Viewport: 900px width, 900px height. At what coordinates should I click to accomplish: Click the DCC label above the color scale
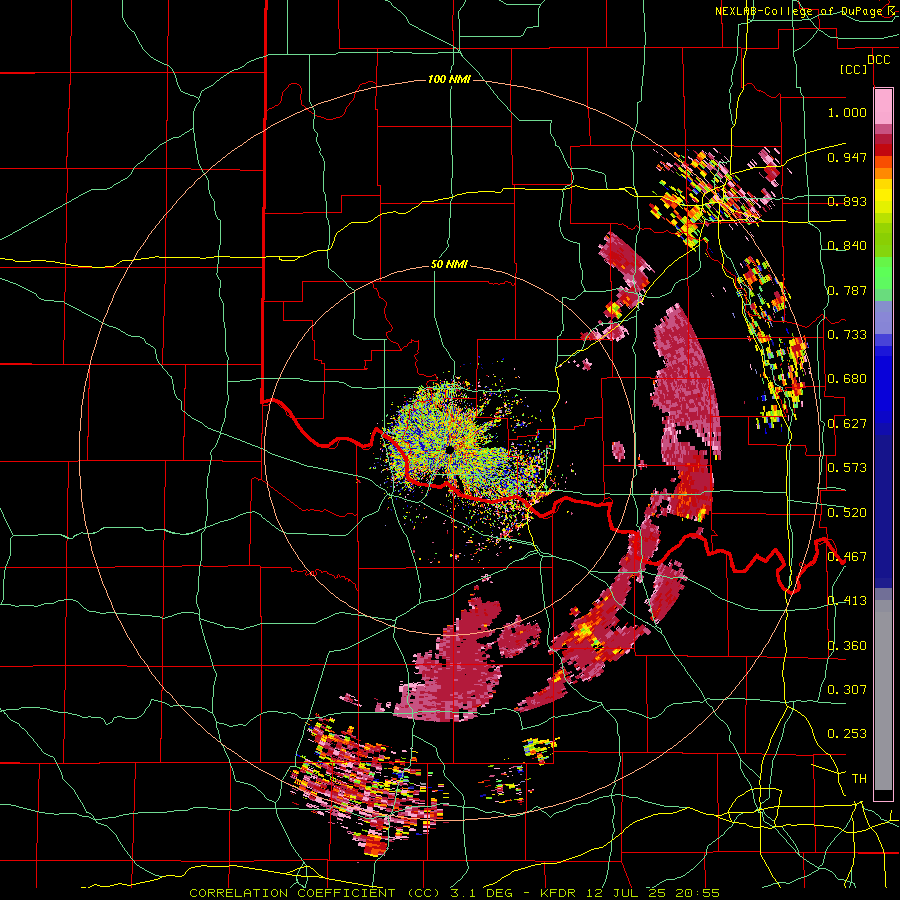(878, 60)
